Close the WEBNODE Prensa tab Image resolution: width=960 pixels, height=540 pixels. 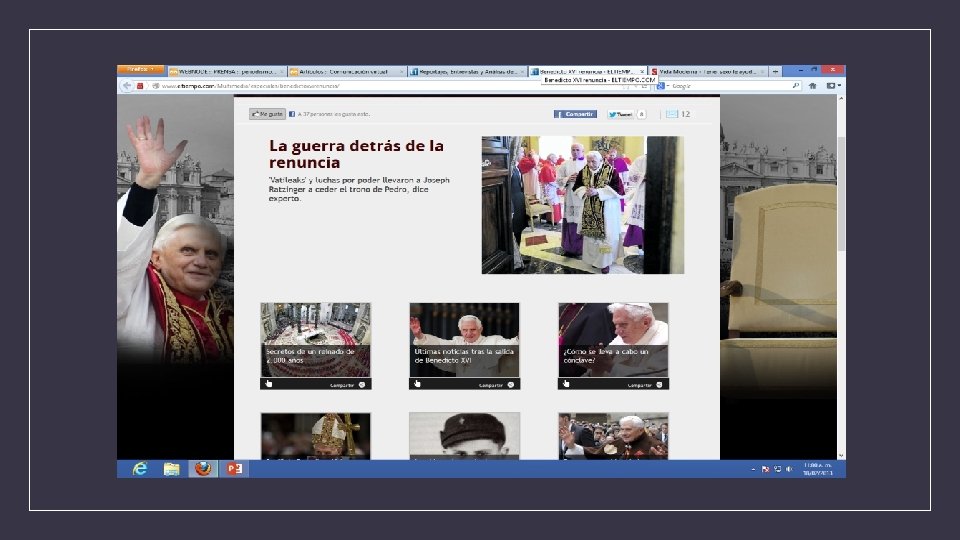282,72
